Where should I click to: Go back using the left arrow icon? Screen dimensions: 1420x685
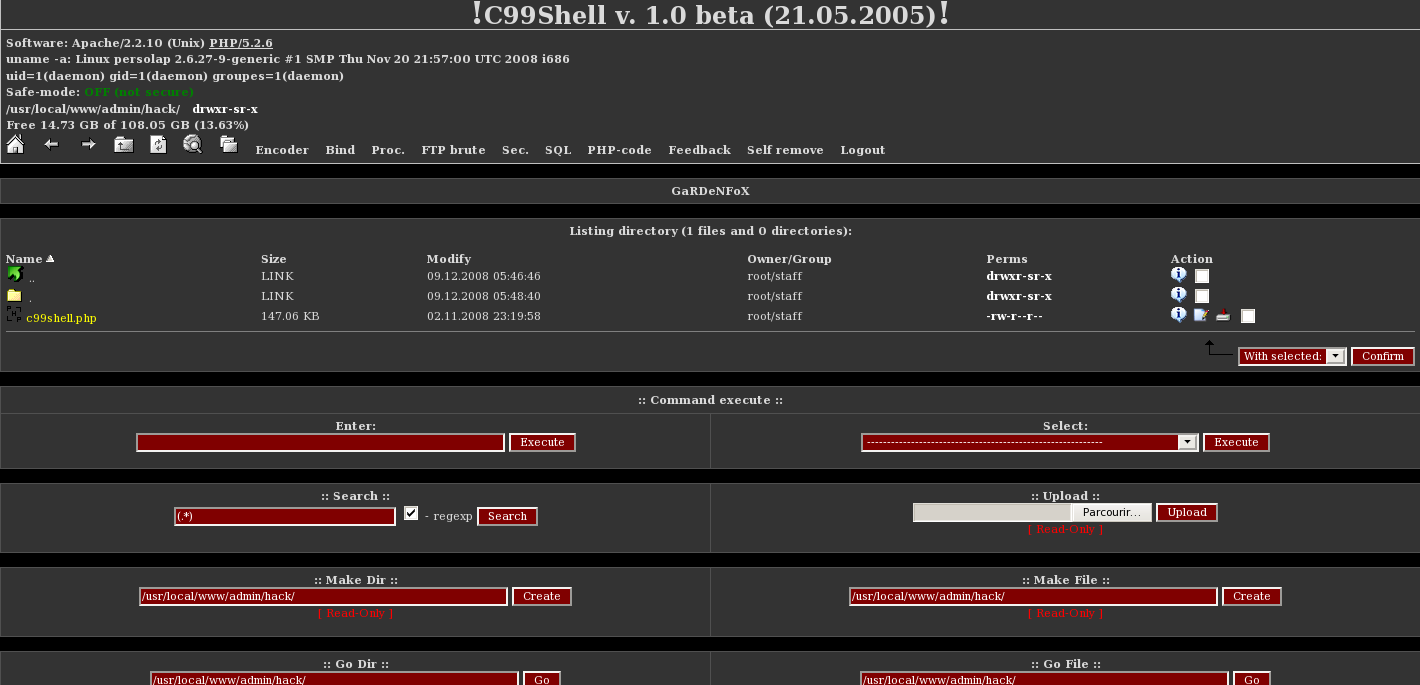(51, 145)
